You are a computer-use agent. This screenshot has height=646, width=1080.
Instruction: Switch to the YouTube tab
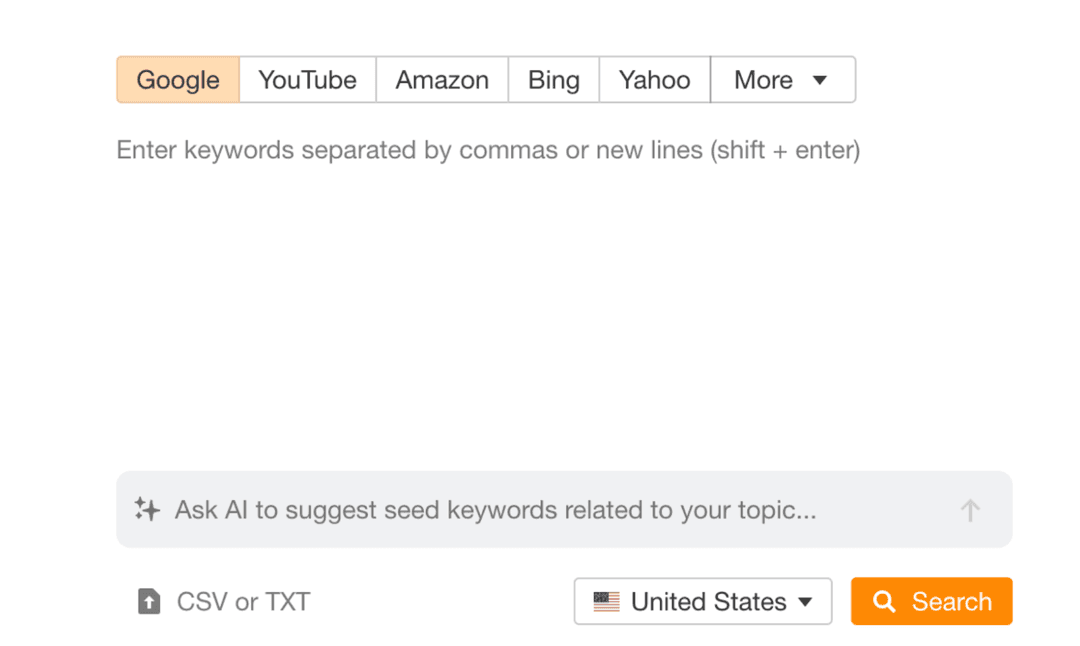pyautogui.click(x=307, y=79)
